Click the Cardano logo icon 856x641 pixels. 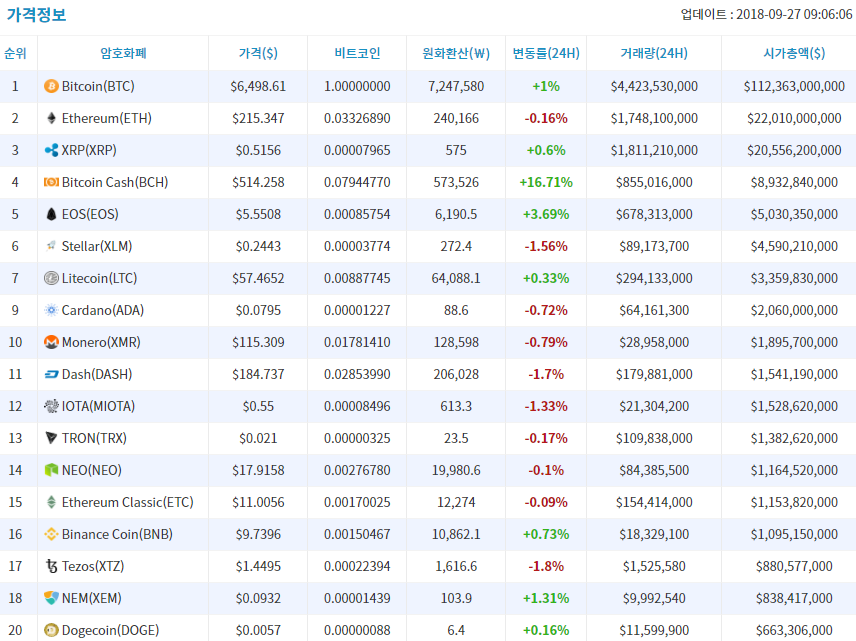pyautogui.click(x=51, y=310)
